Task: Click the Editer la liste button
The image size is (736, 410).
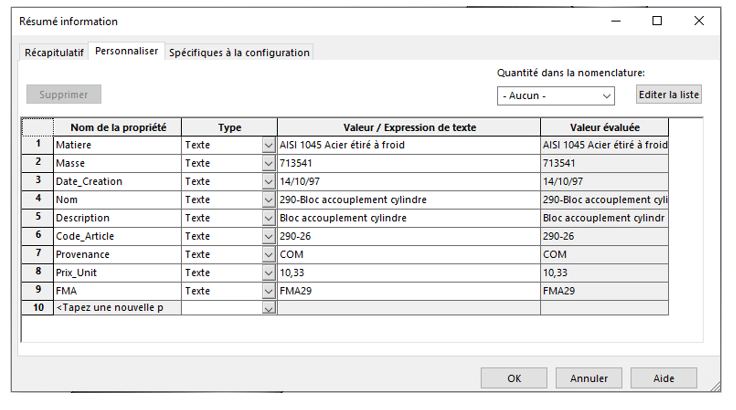Action: (668, 94)
